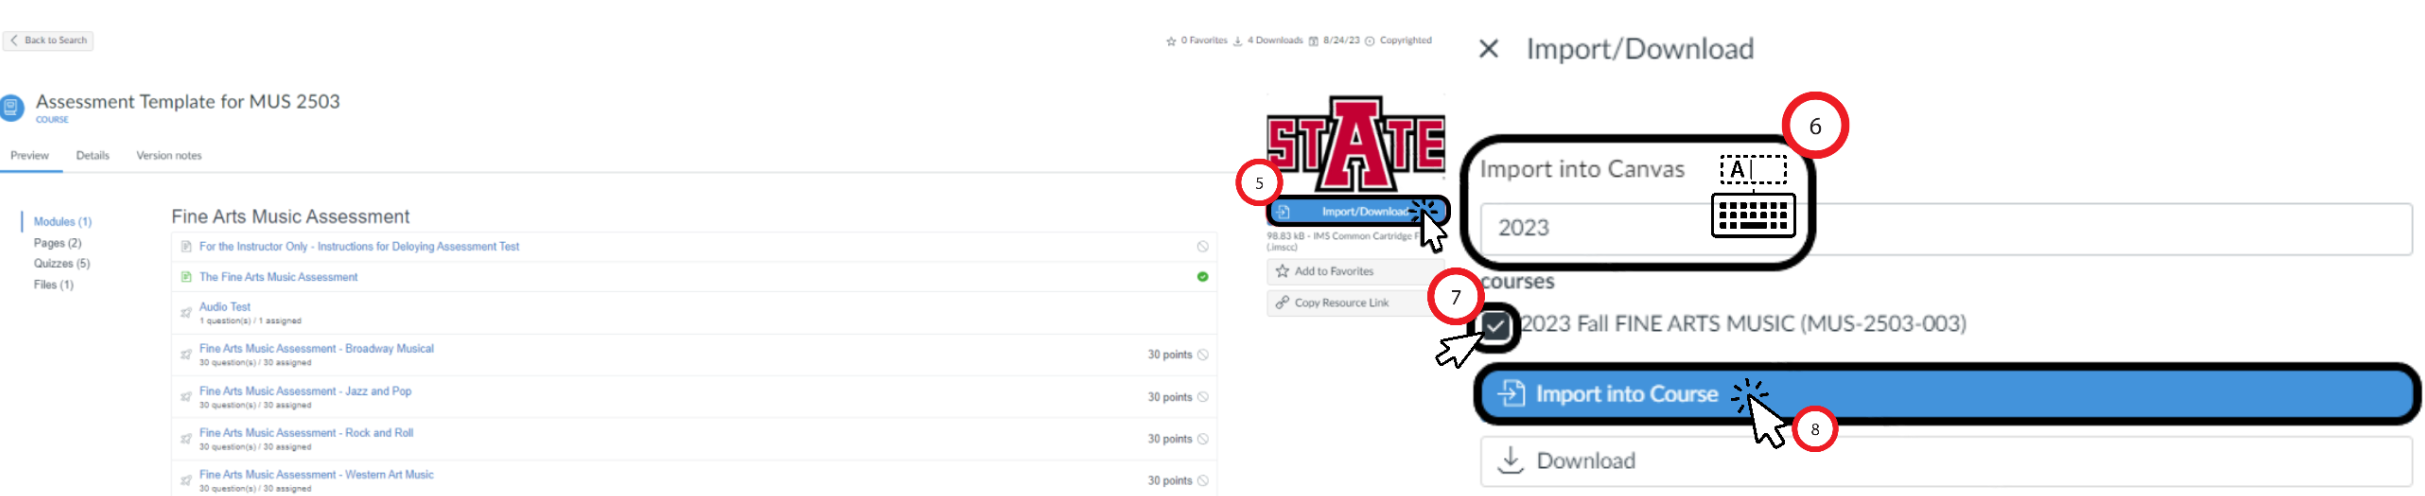Click the Back to Search button
The width and height of the screenshot is (2425, 496).
point(49,40)
